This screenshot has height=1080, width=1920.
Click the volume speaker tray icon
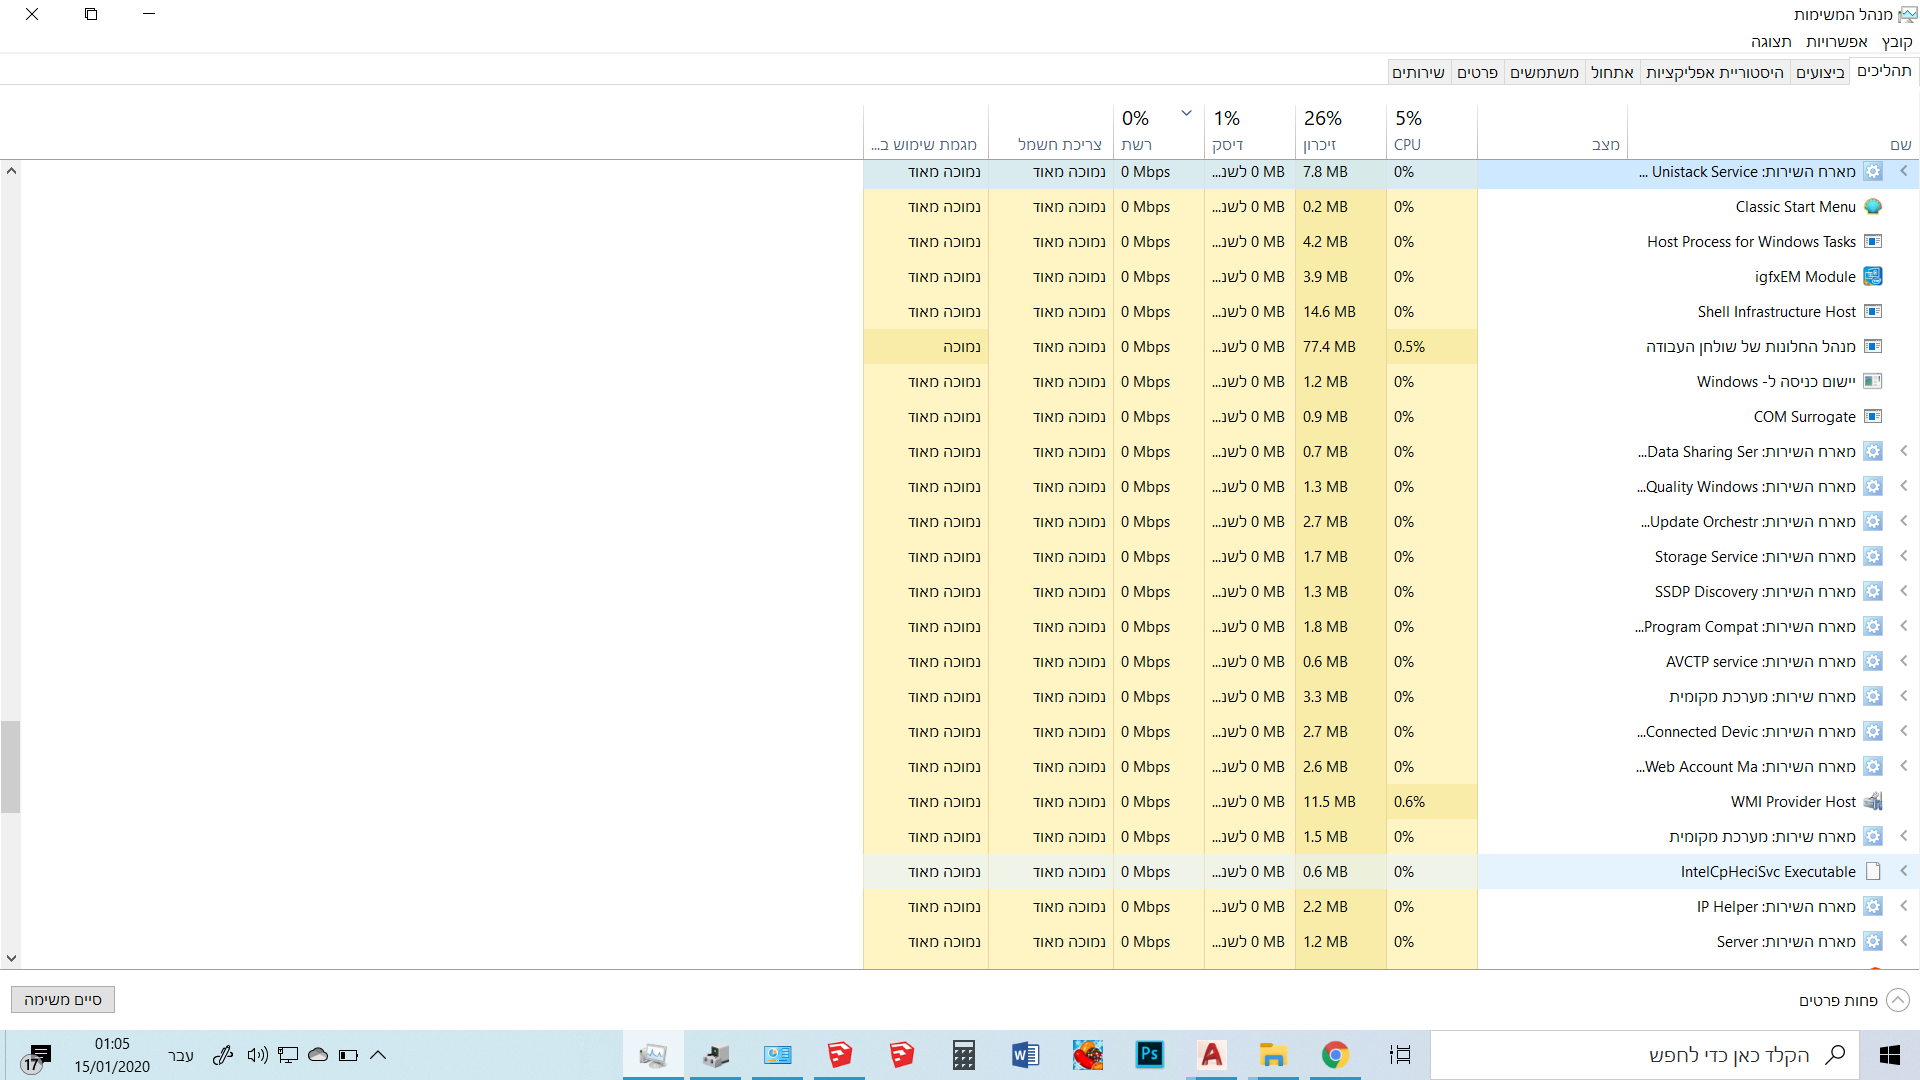[x=257, y=1055]
